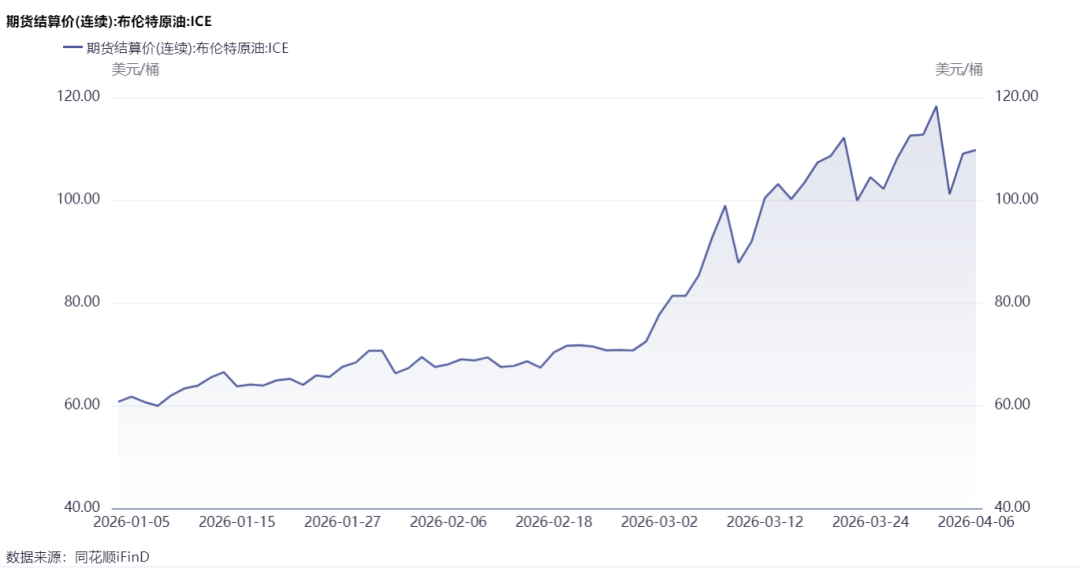Click the date label 2026-03-02
The width and height of the screenshot is (1080, 568).
pyautogui.click(x=659, y=522)
